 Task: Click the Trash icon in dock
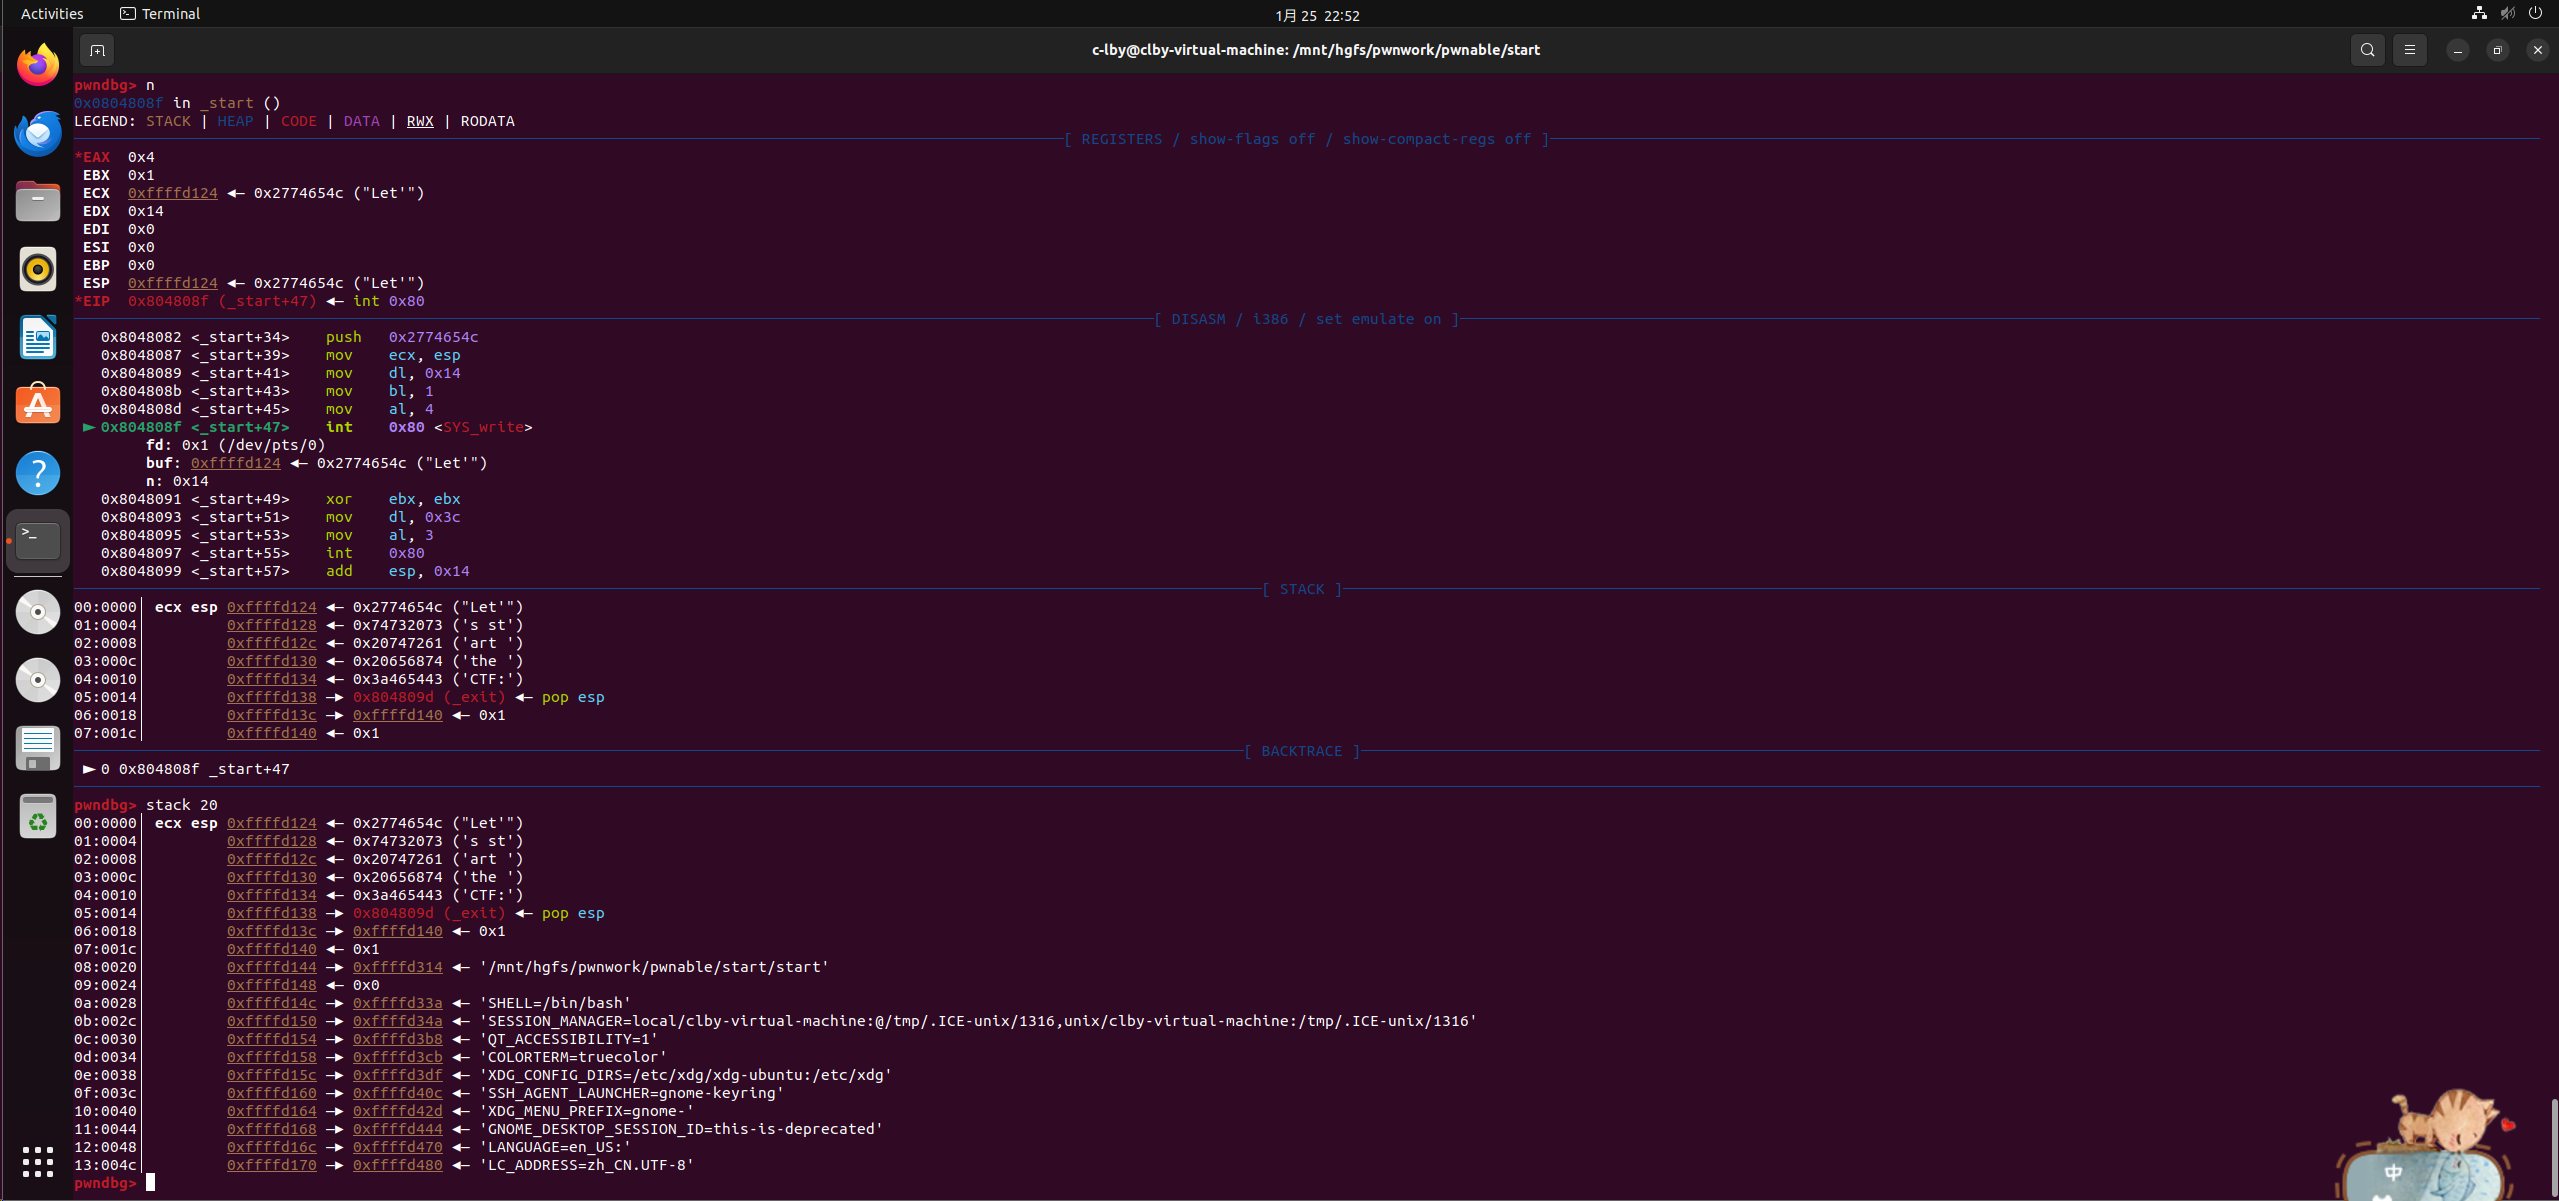36,818
